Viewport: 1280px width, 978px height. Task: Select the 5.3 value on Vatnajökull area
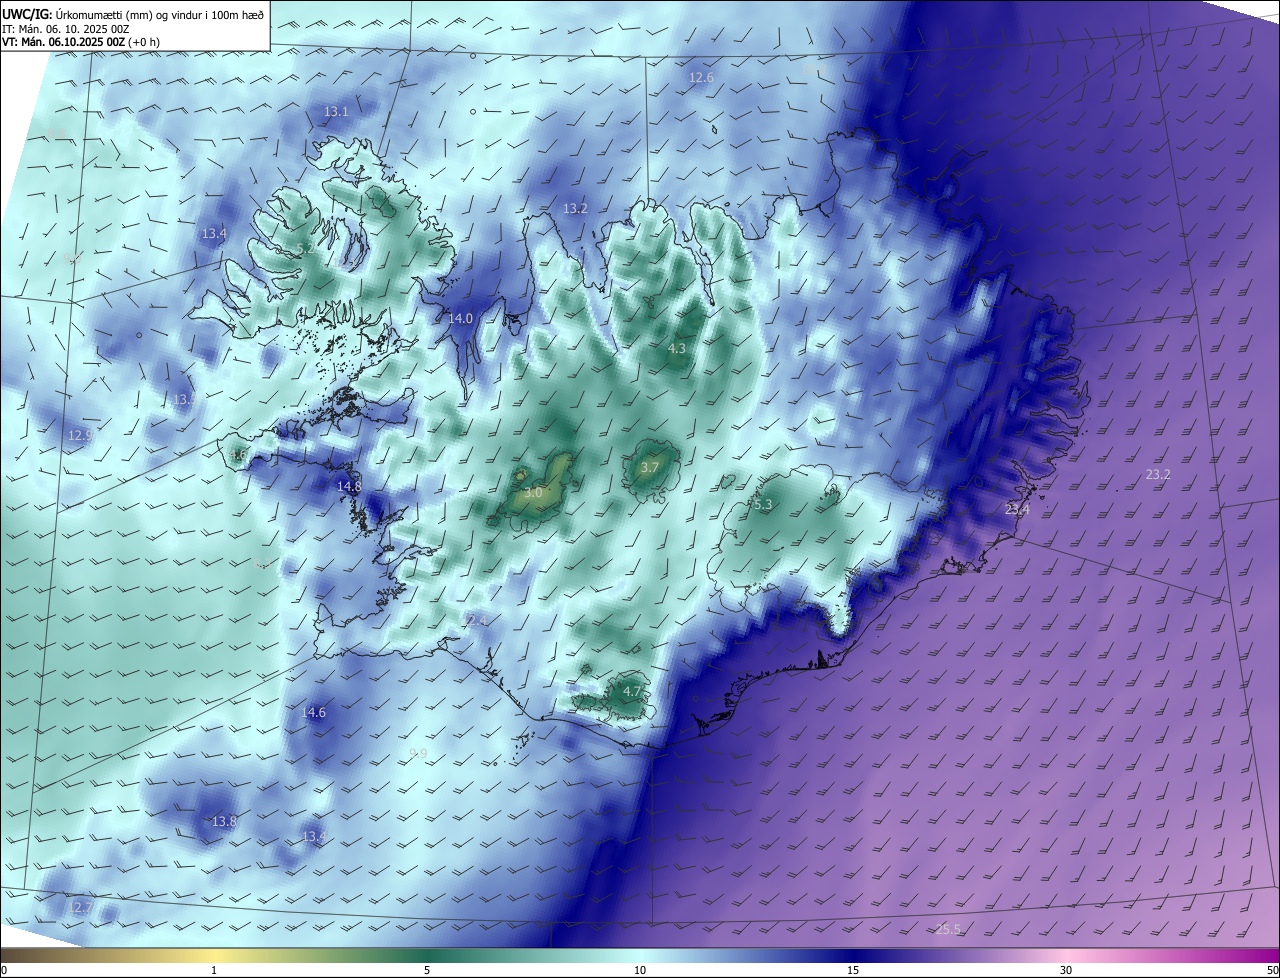click(763, 504)
